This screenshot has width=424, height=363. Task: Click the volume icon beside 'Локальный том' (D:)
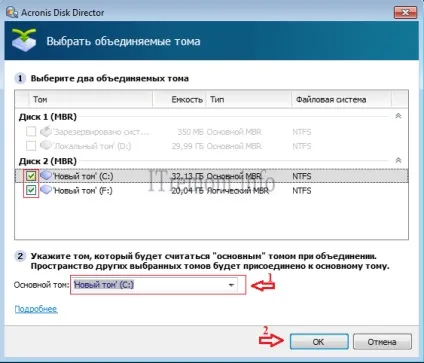(46, 145)
